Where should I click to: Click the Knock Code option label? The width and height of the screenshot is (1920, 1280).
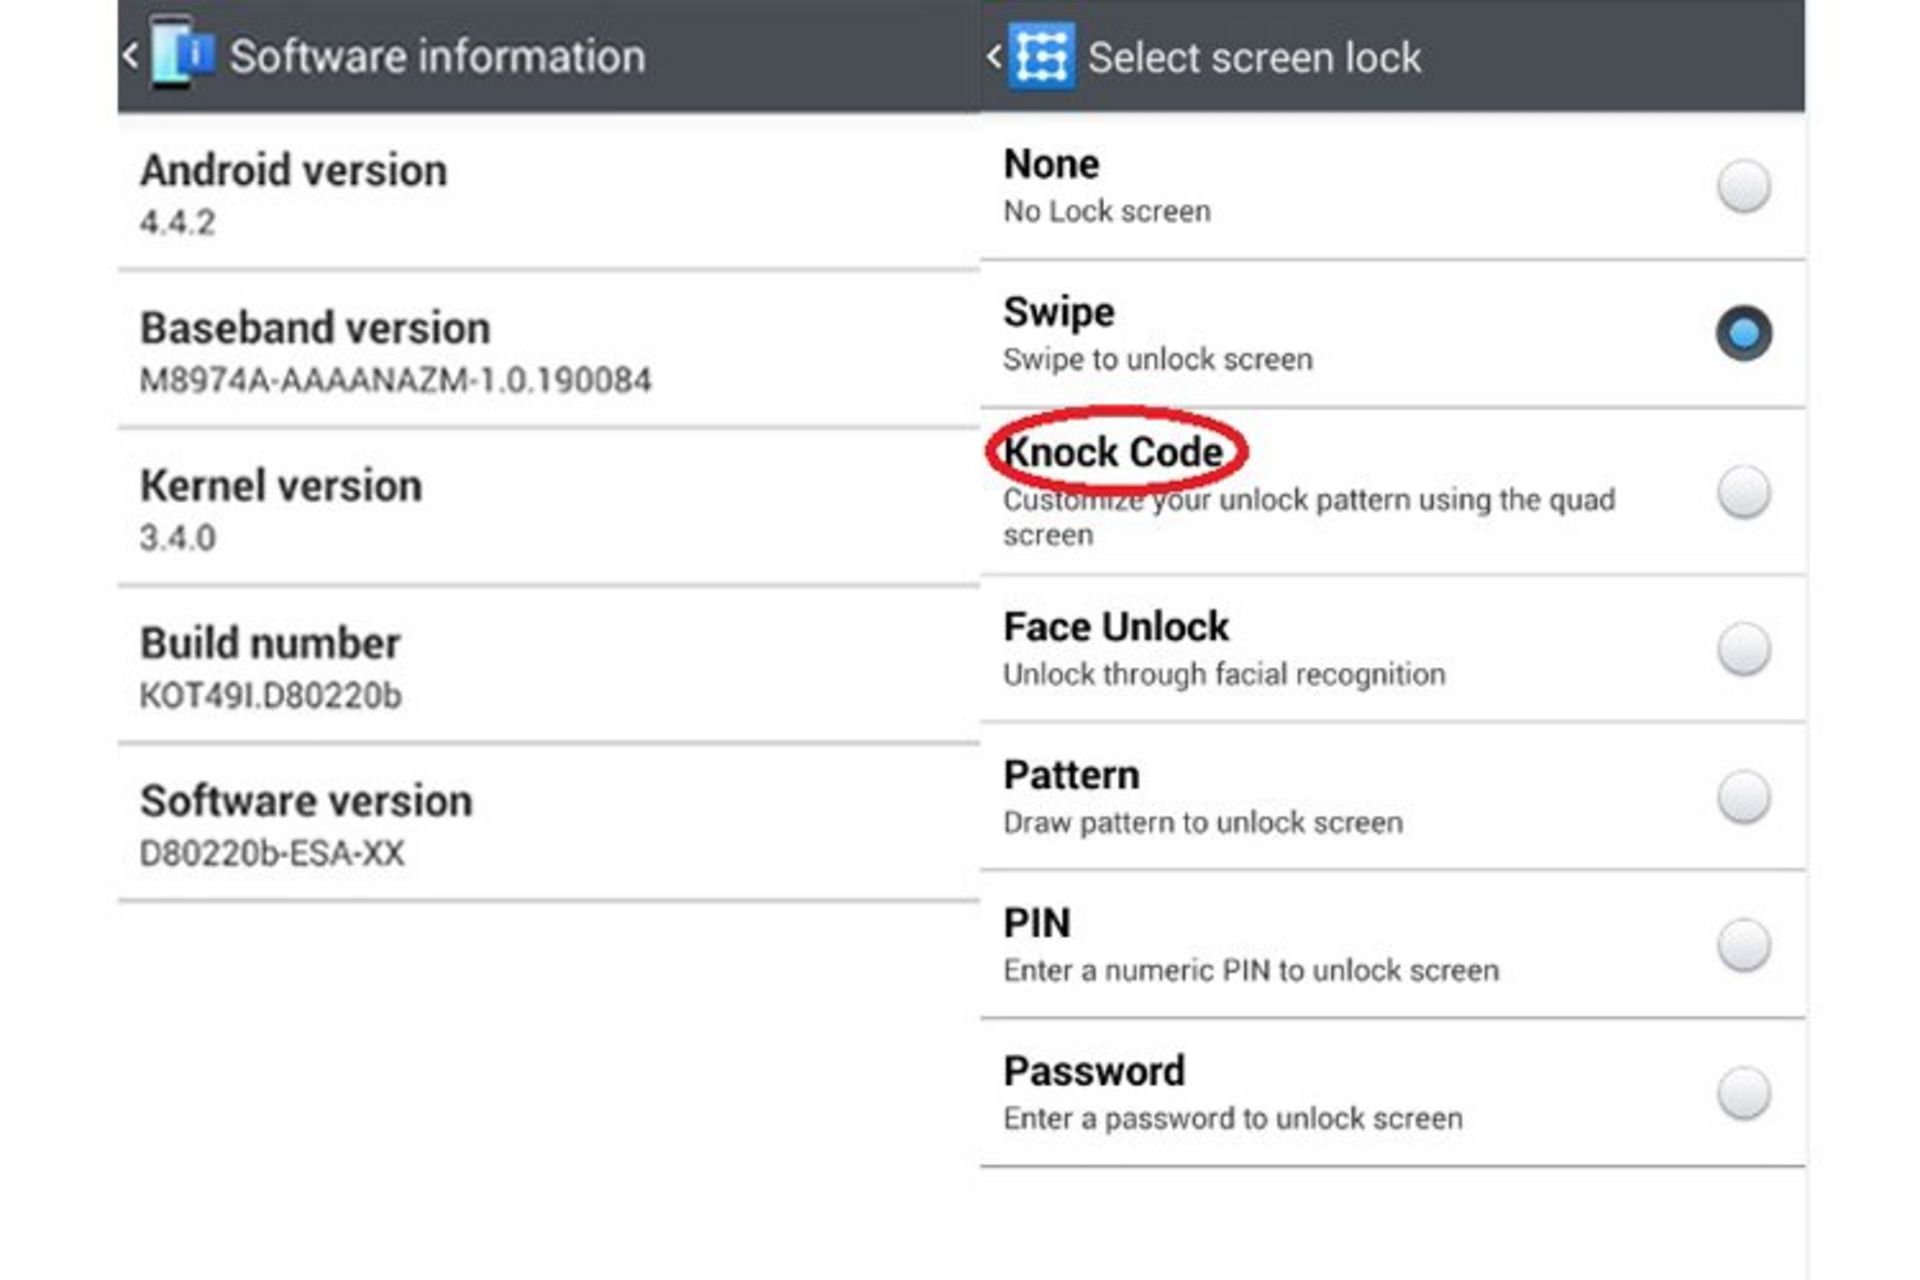[1114, 452]
